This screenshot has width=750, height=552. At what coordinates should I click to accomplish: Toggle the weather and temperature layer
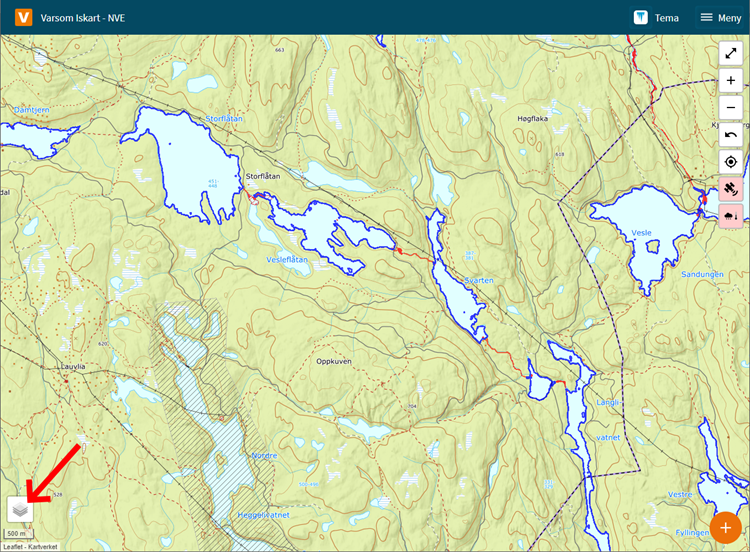(x=731, y=216)
